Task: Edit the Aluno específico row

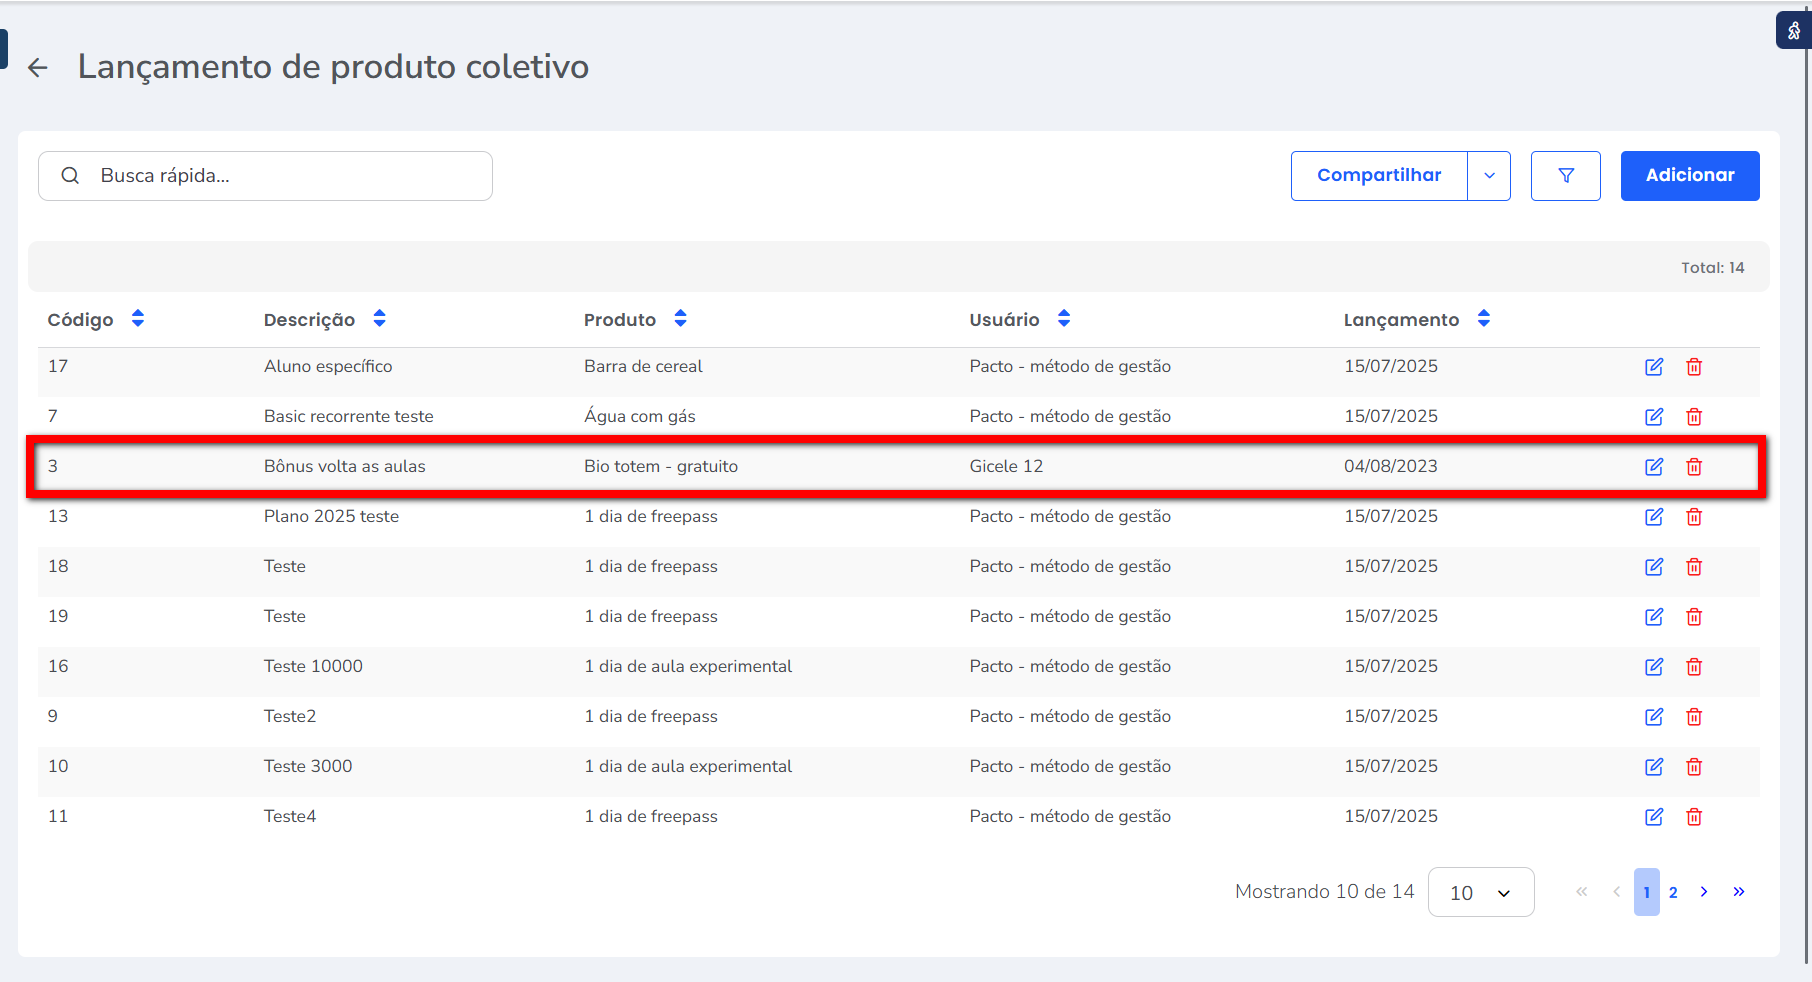Action: click(x=1654, y=367)
